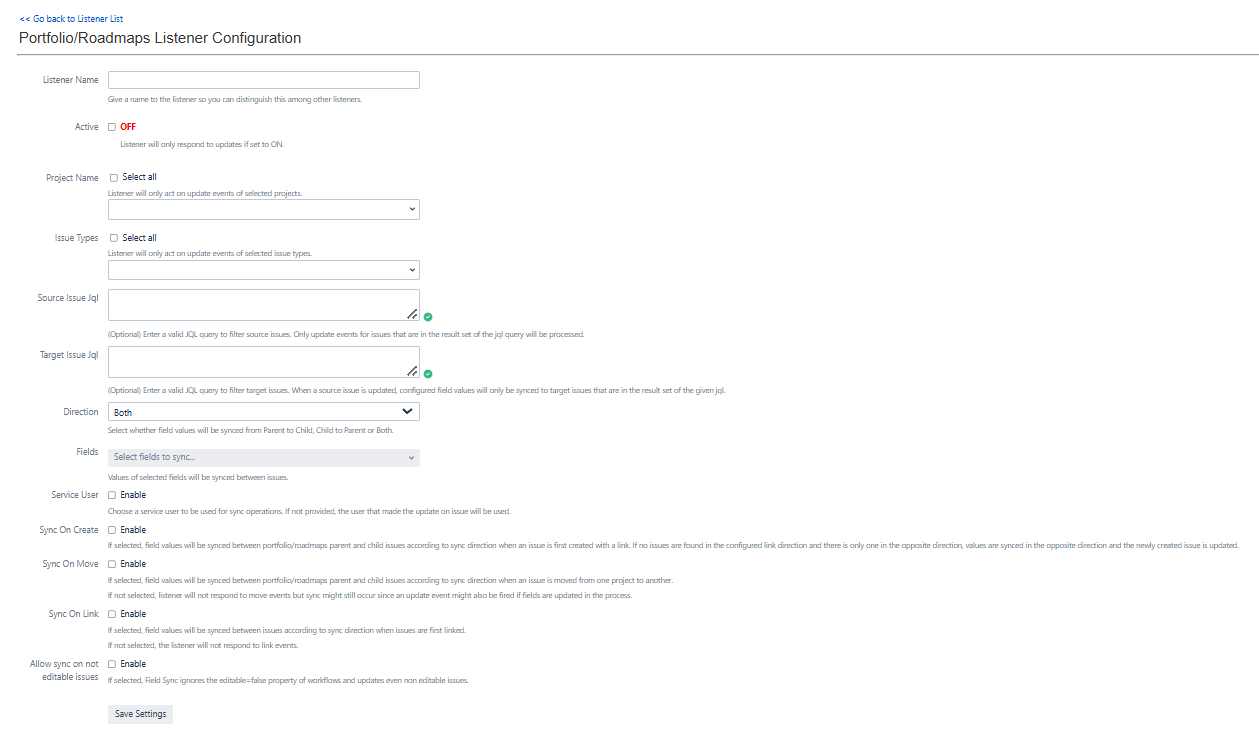Open the Select fields to sync dropdown
The image size is (1259, 731).
pyautogui.click(x=263, y=458)
